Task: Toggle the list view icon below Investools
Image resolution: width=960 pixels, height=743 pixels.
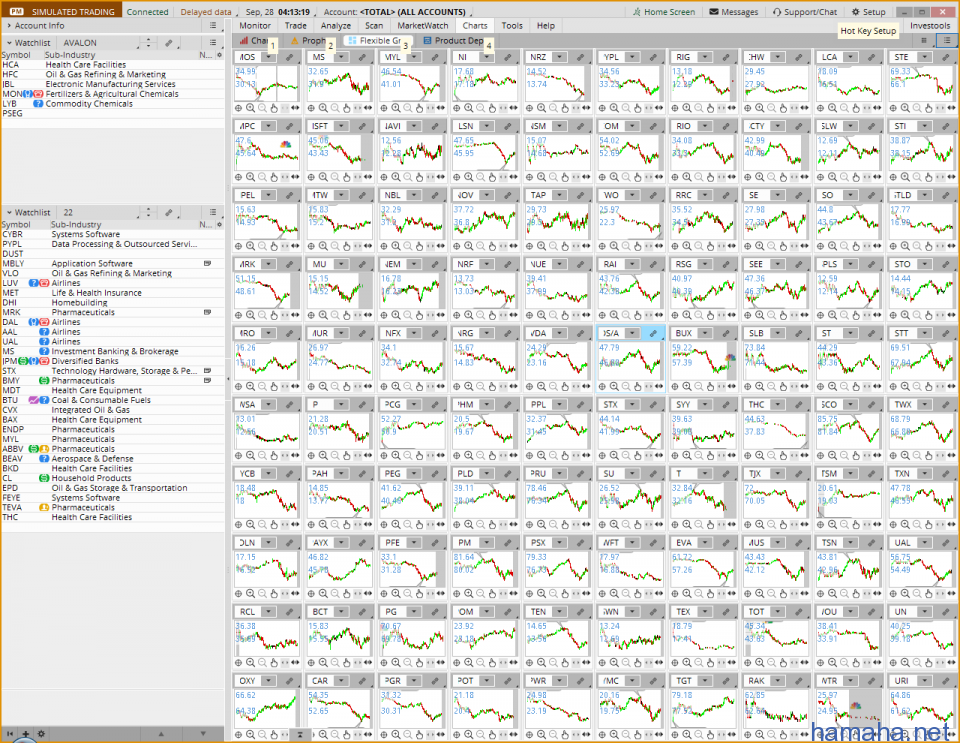Action: pos(947,40)
